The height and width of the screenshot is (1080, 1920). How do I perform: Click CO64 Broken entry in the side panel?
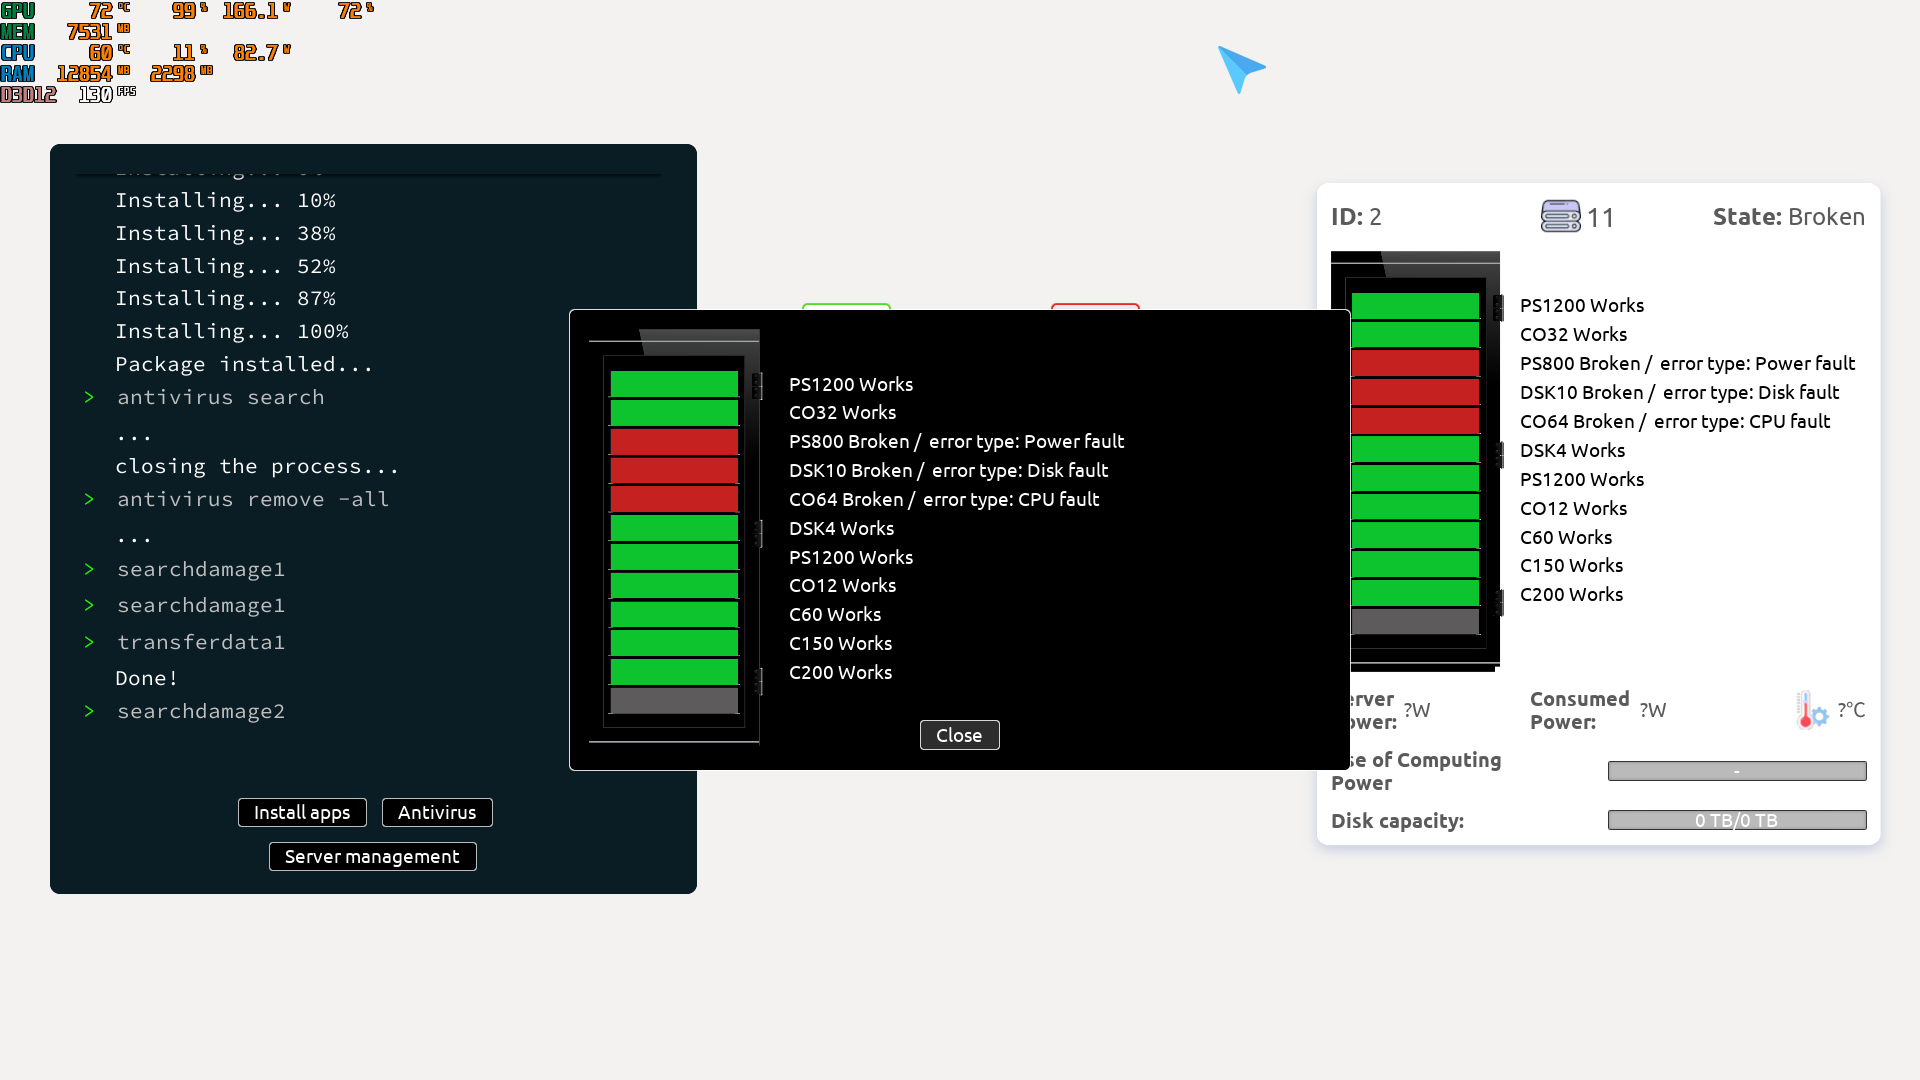pyautogui.click(x=1674, y=421)
